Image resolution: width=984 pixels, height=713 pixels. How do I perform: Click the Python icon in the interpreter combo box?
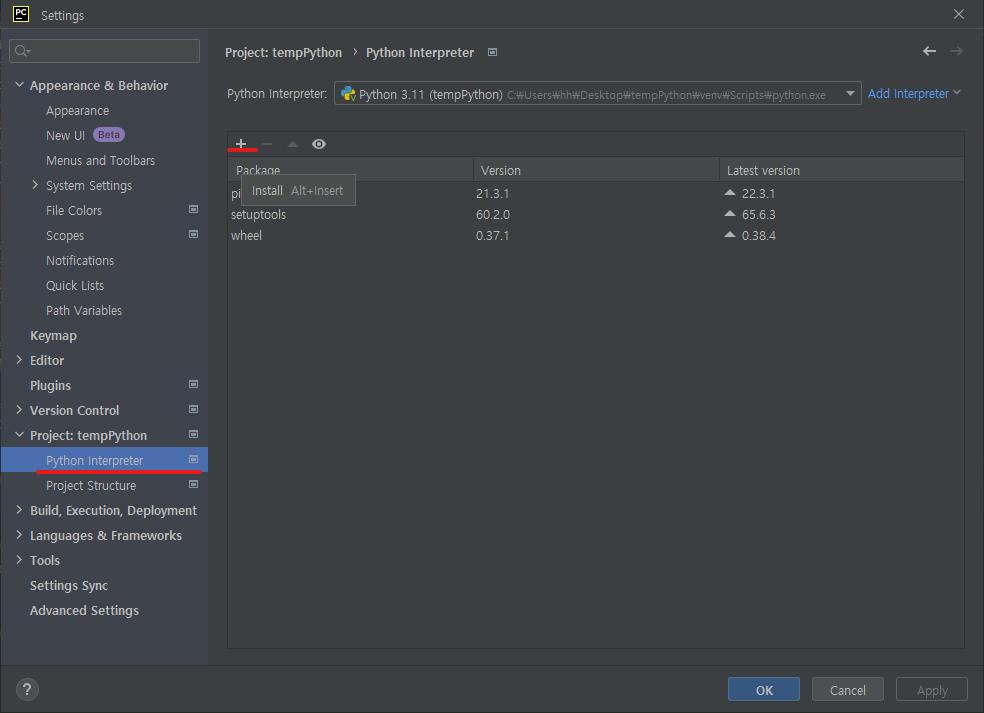[x=348, y=94]
